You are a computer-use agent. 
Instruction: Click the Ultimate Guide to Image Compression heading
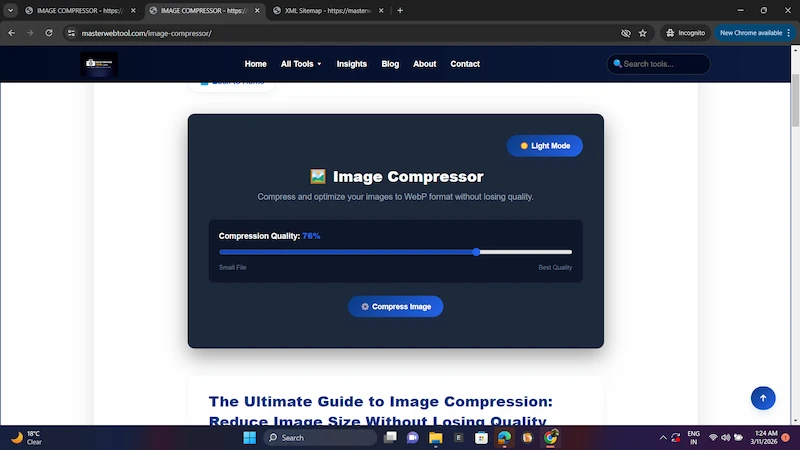381,411
